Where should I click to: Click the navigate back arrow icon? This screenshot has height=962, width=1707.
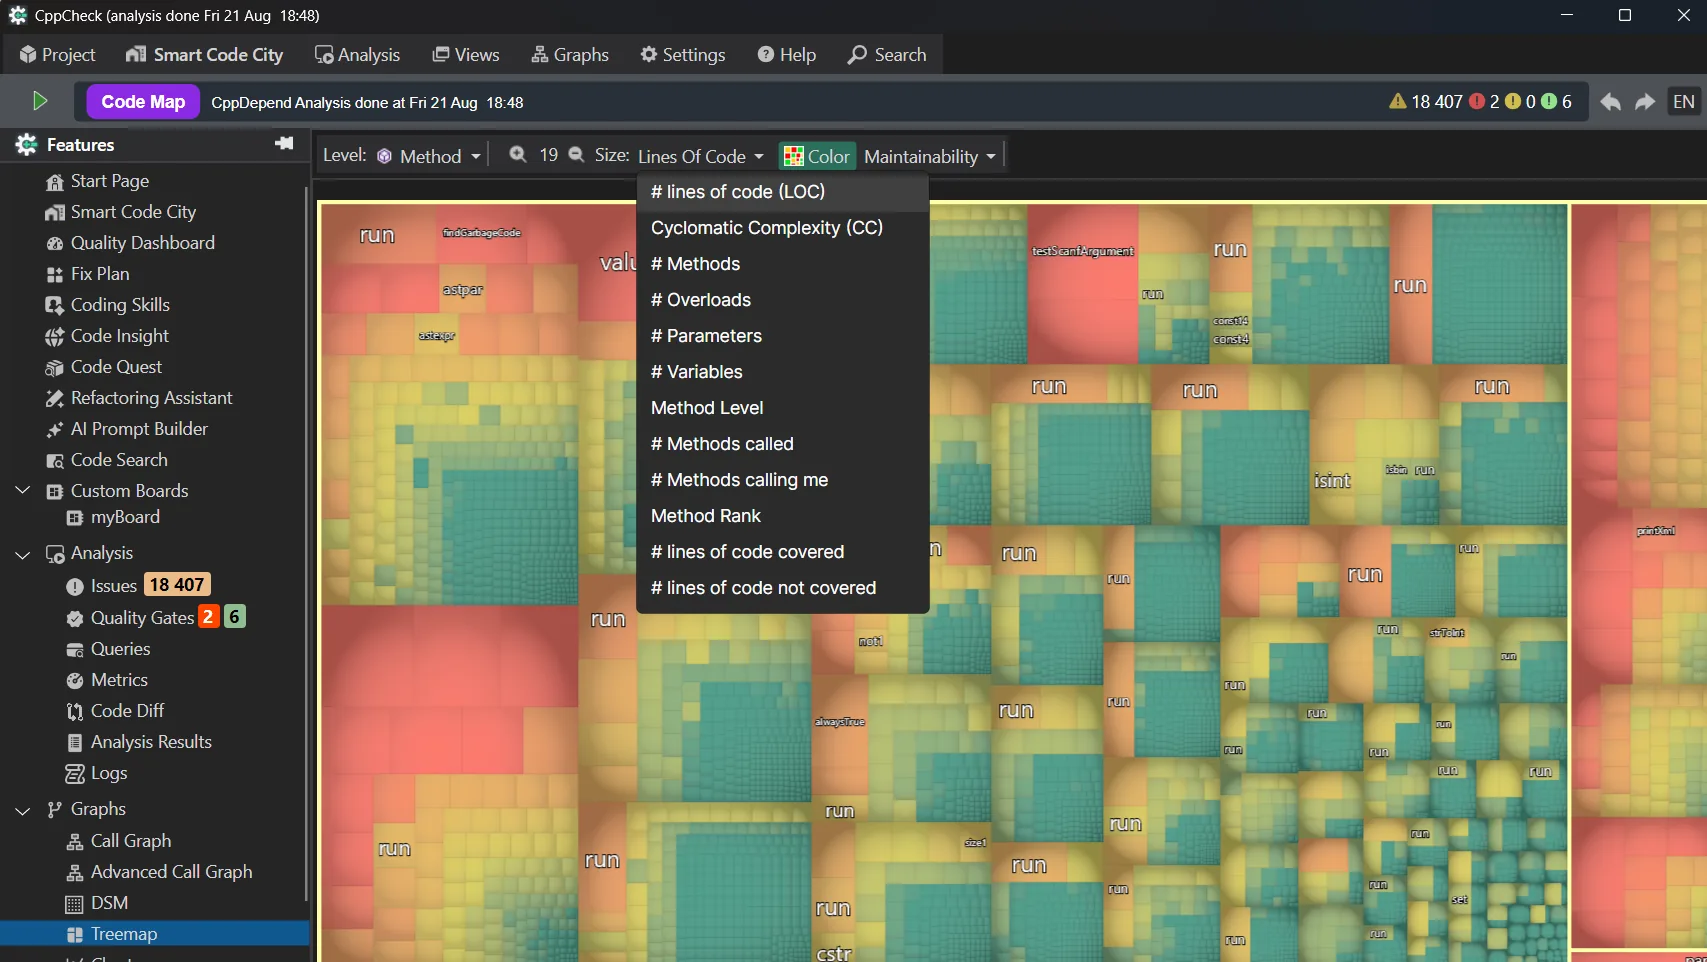coord(1610,102)
